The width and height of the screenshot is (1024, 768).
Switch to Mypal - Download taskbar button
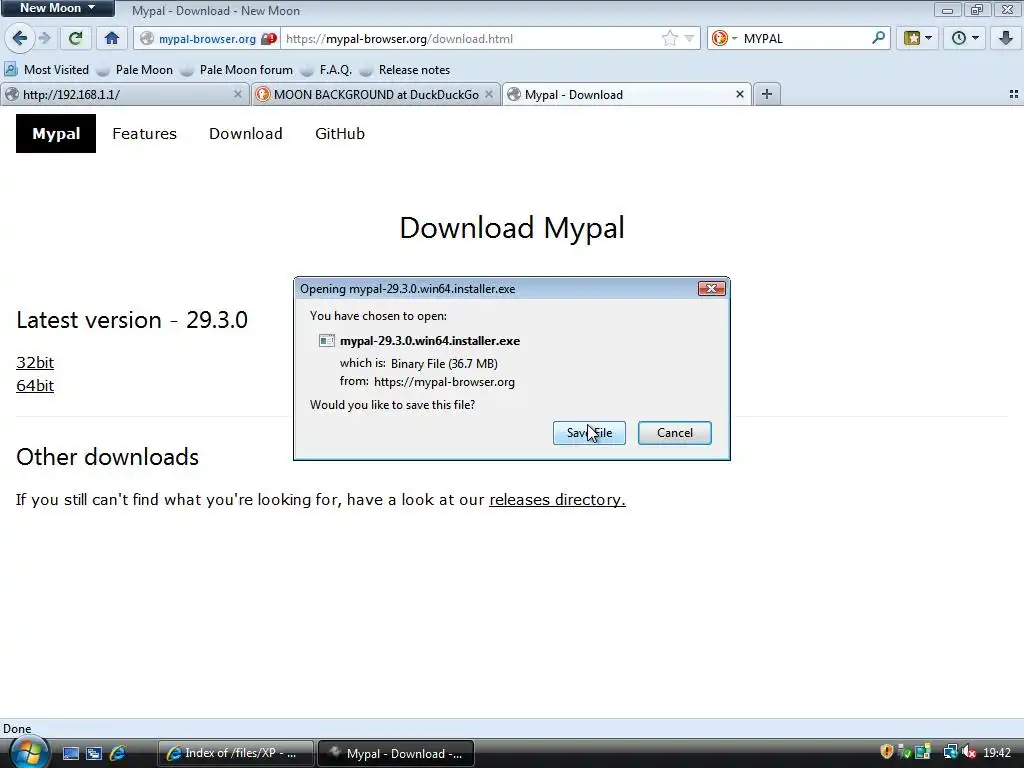click(396, 754)
